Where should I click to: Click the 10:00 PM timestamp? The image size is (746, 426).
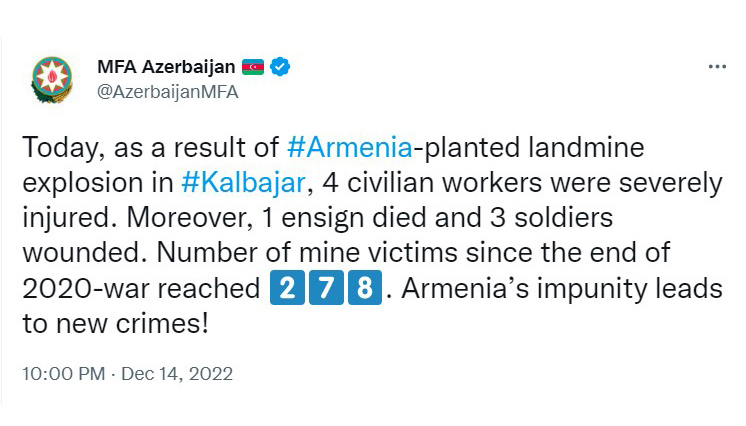tap(63, 374)
